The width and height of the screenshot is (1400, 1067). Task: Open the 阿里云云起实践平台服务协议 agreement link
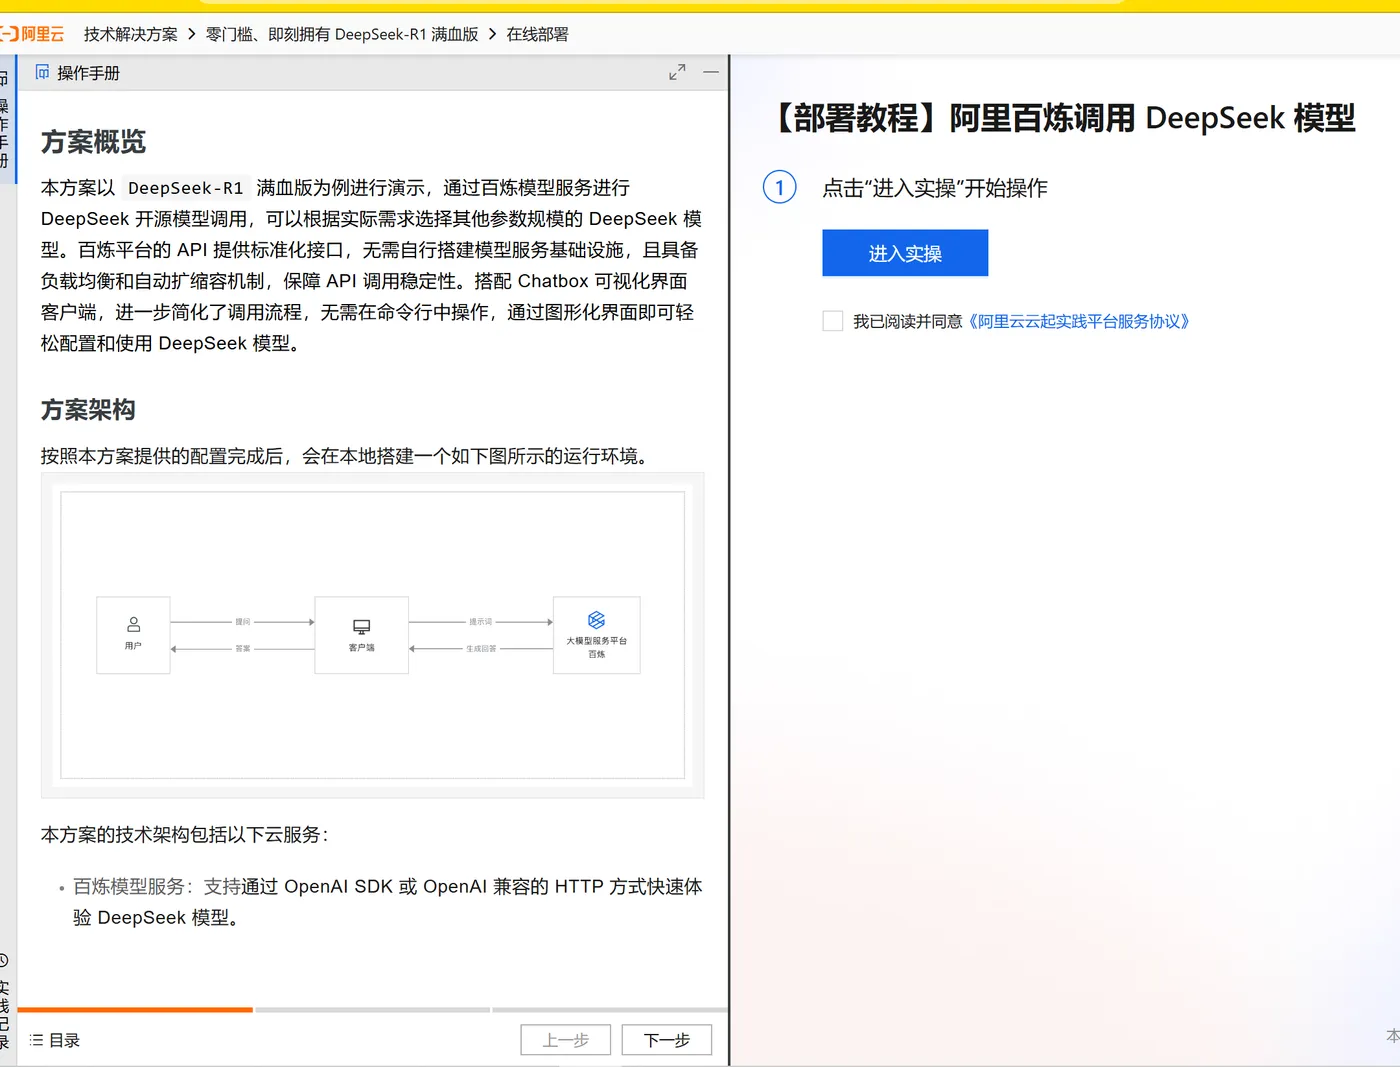(x=1078, y=321)
